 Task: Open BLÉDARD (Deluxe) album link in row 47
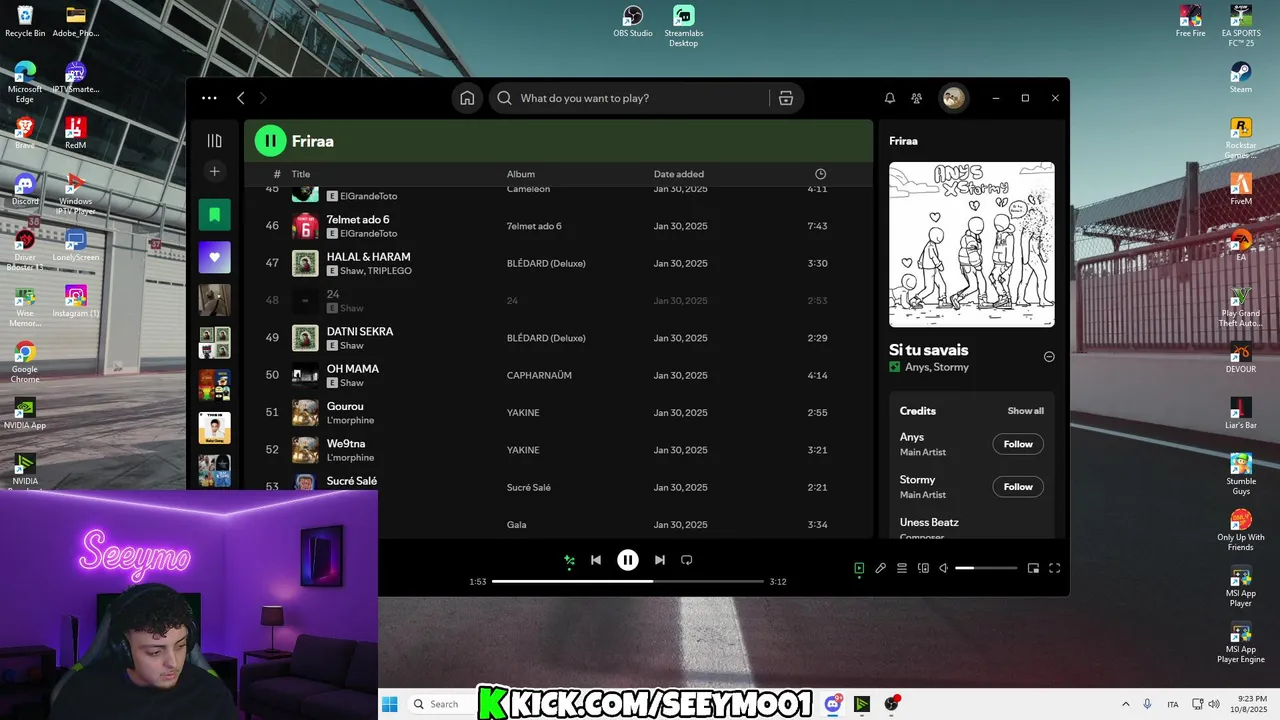coord(546,263)
